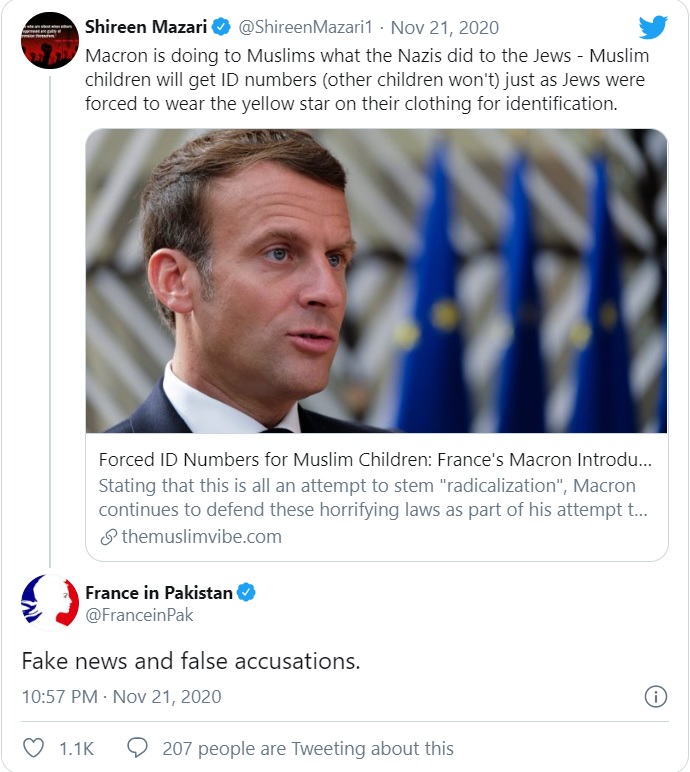Click the France in Pakistan account name
690x772 pixels.
pos(159,593)
